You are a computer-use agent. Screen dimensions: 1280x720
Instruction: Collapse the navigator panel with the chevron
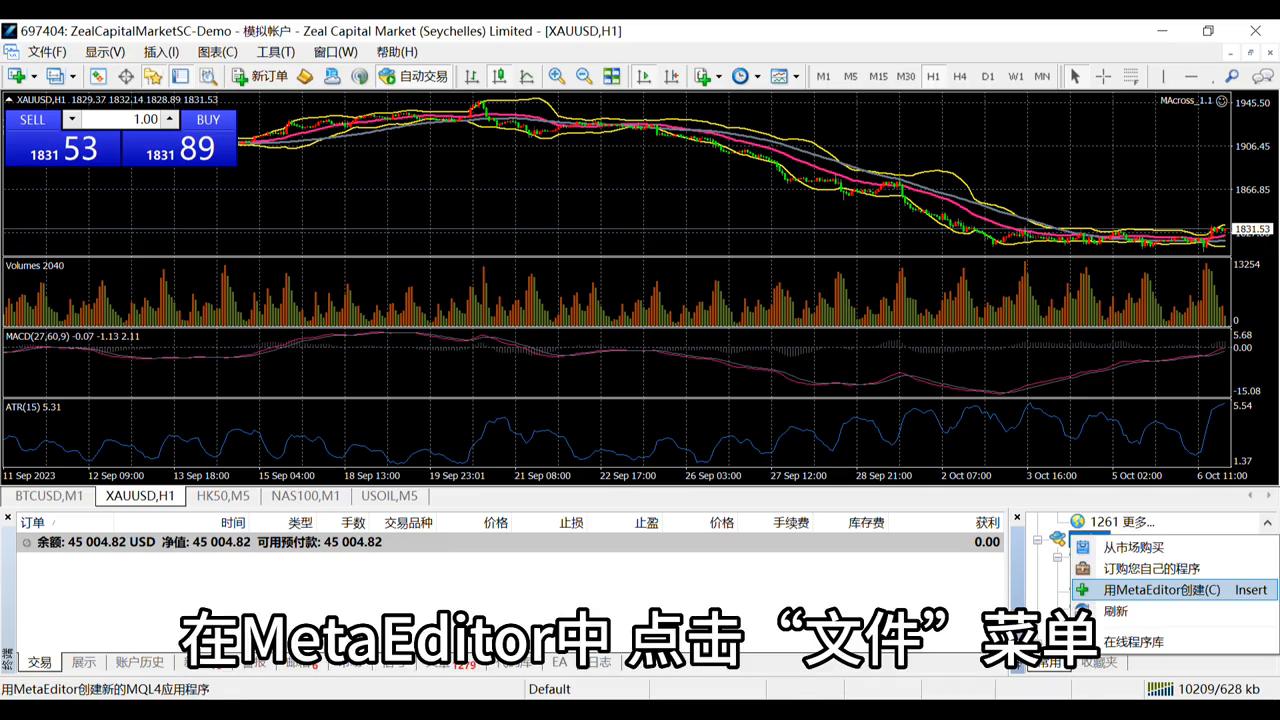tap(1267, 521)
